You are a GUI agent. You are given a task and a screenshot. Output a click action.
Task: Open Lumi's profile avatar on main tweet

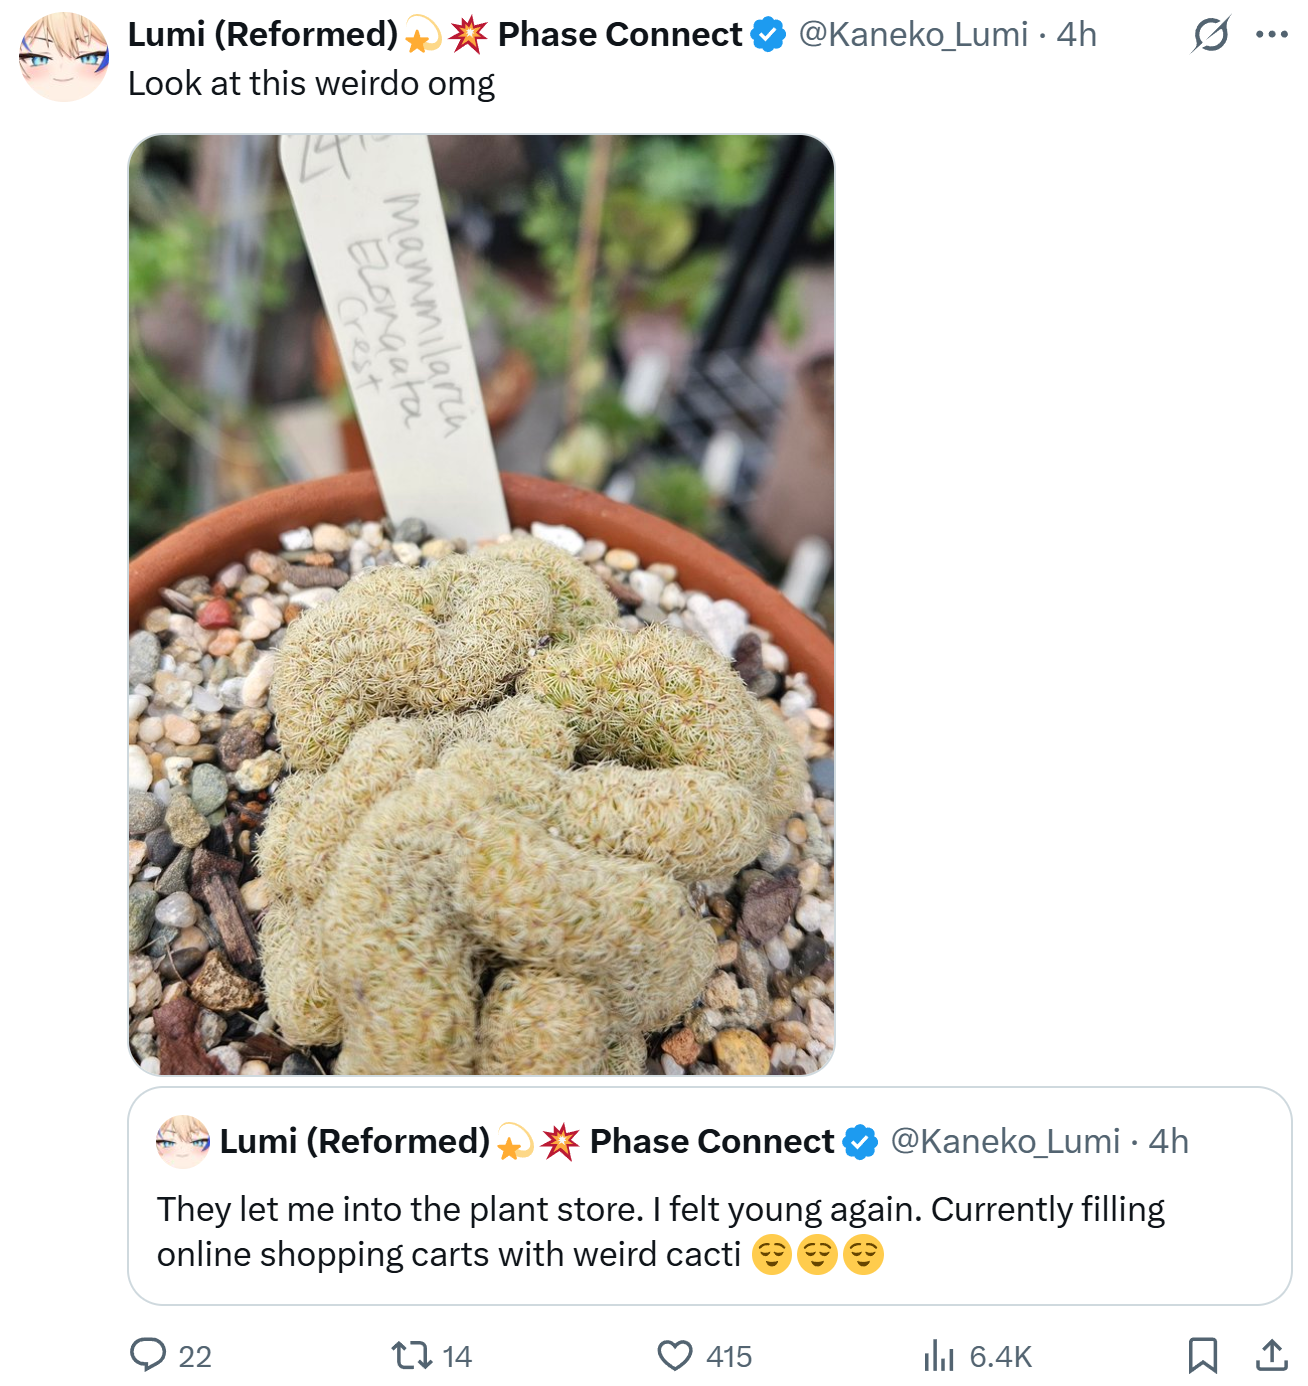pyautogui.click(x=64, y=57)
